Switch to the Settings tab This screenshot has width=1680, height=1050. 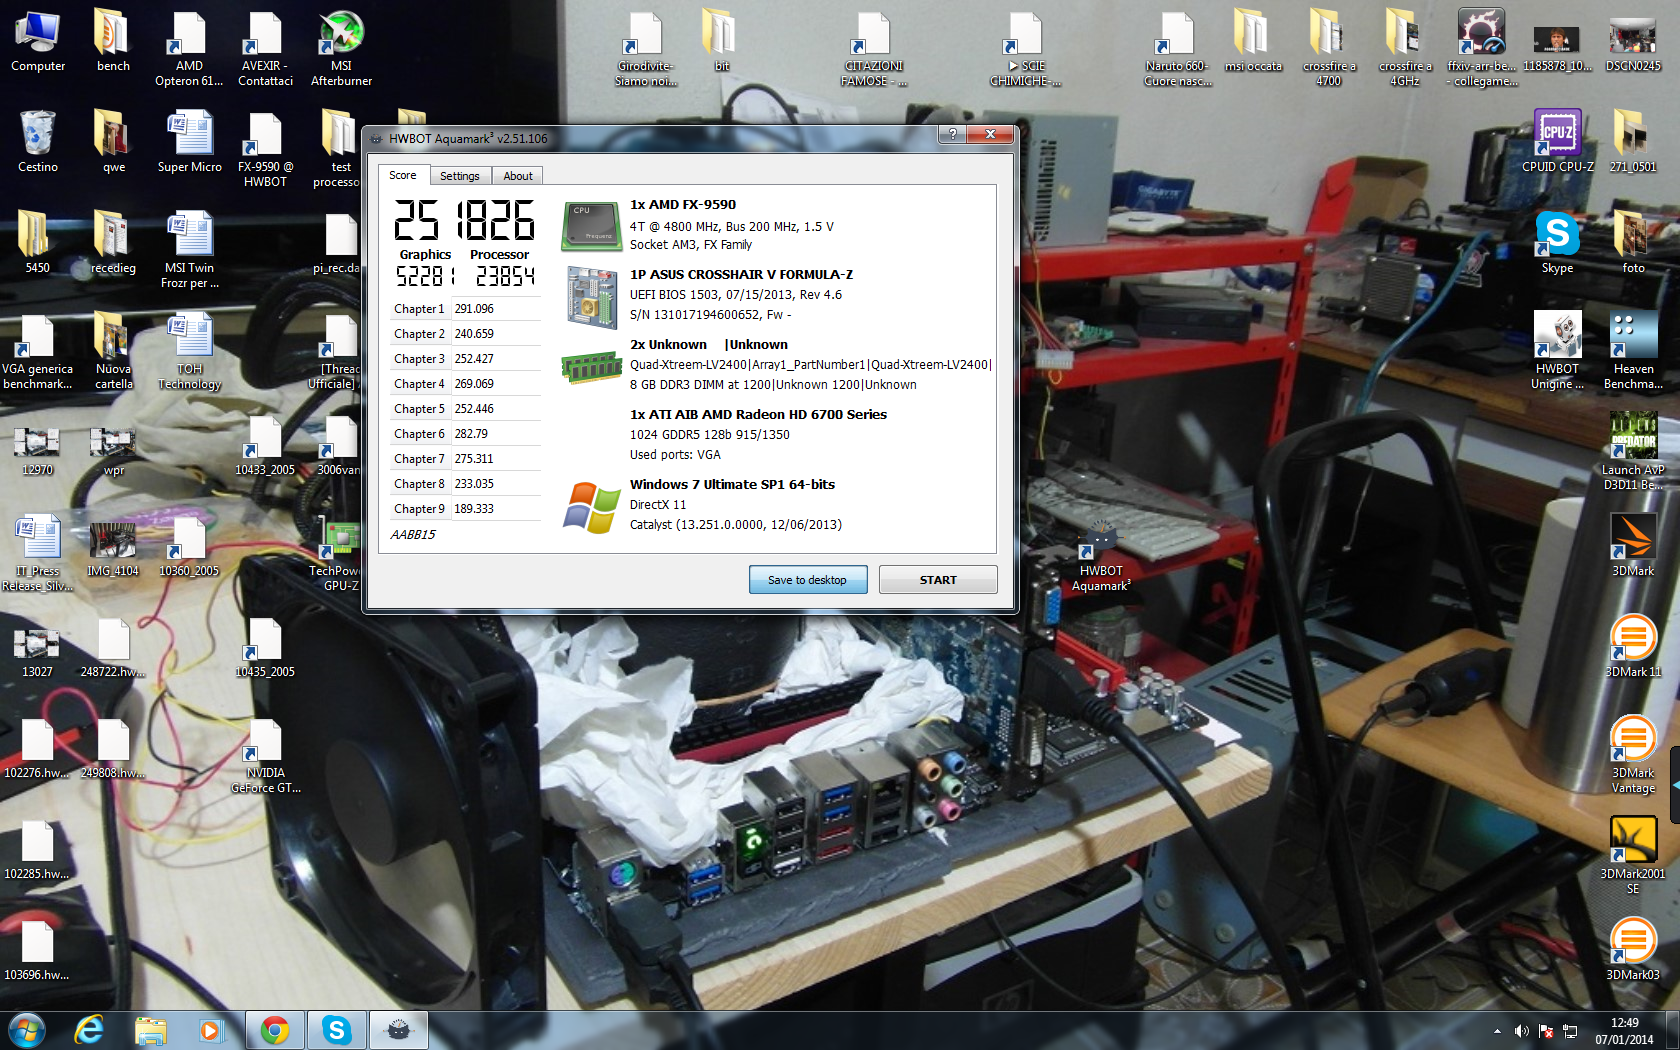click(460, 176)
